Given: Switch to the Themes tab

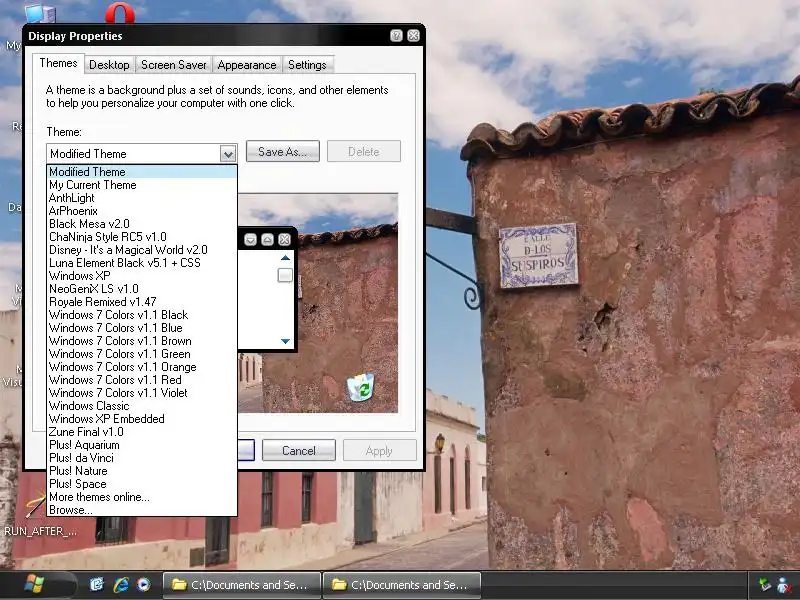Looking at the screenshot, I should (58, 63).
